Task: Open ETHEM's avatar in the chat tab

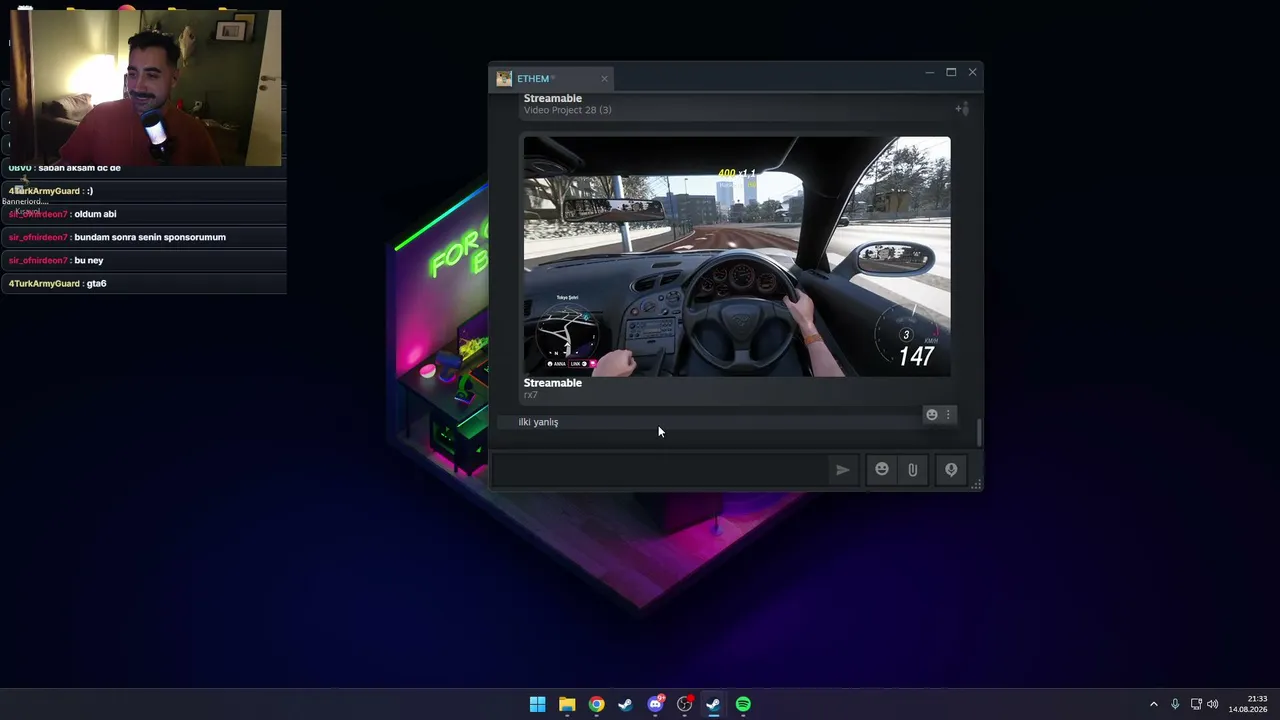Action: 504,79
